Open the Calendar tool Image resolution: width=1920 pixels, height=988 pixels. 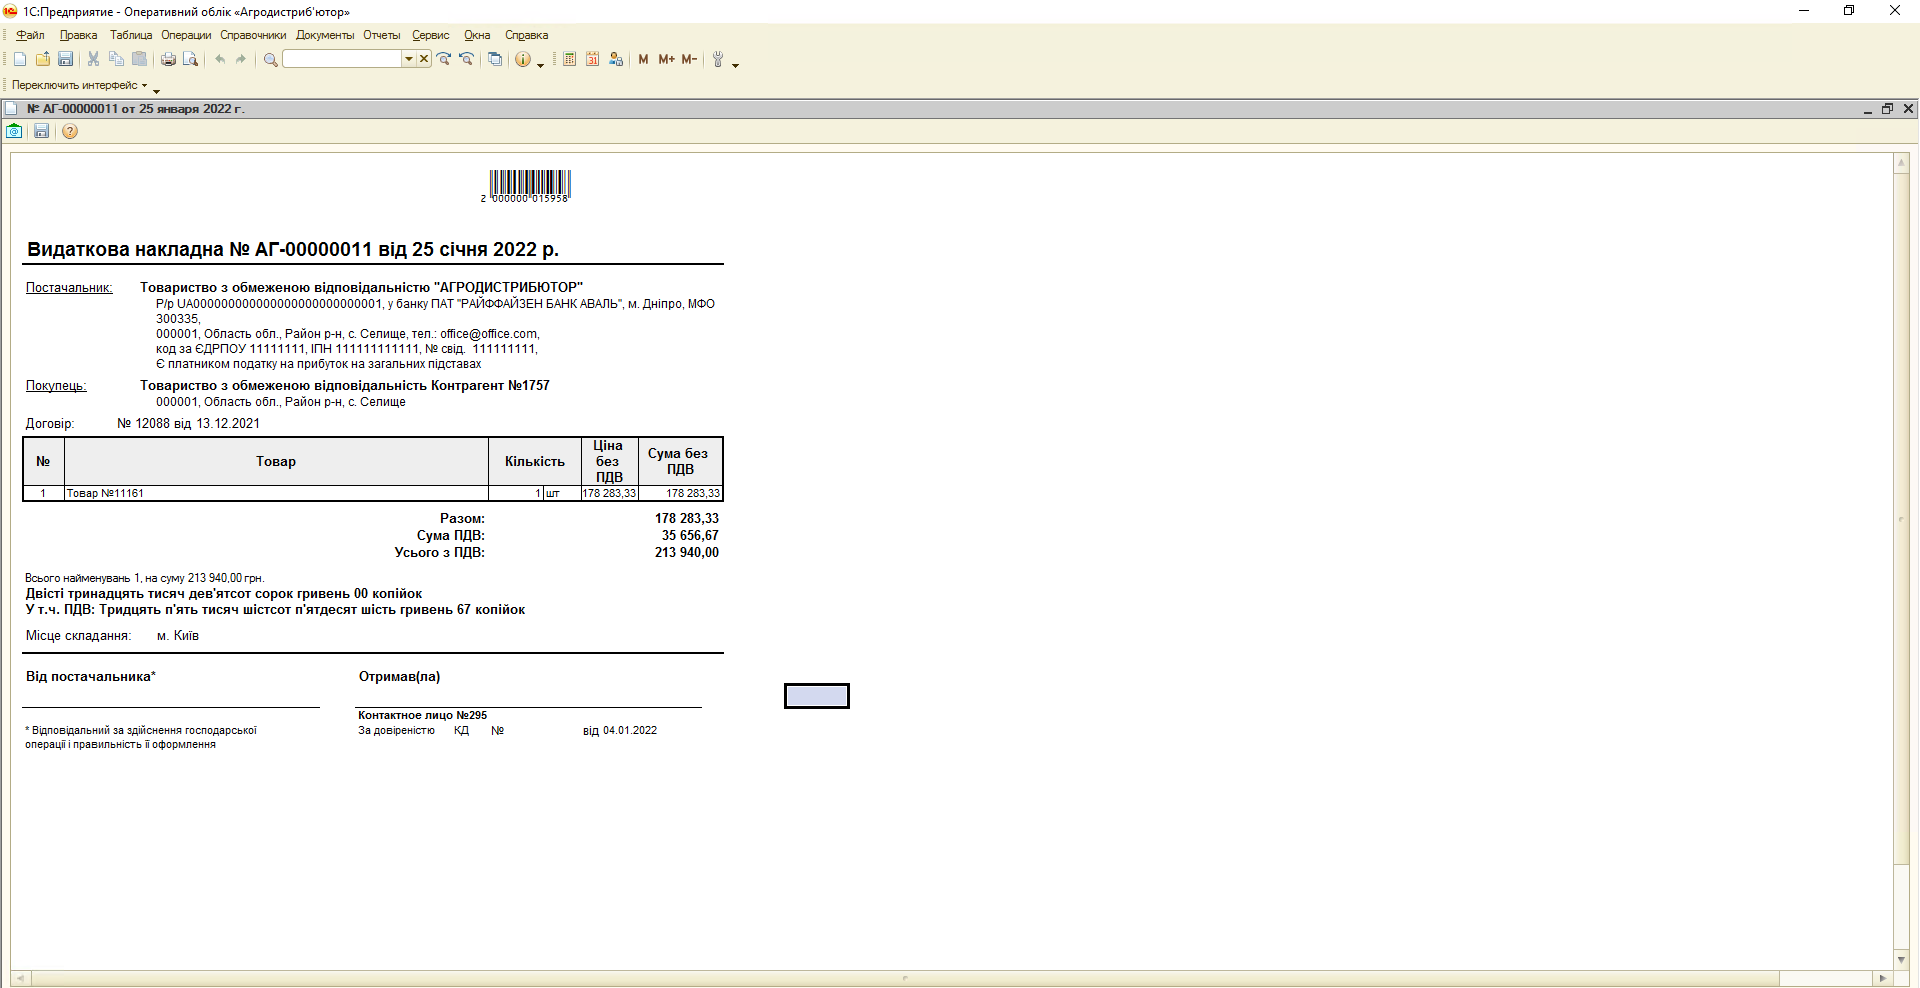point(592,60)
